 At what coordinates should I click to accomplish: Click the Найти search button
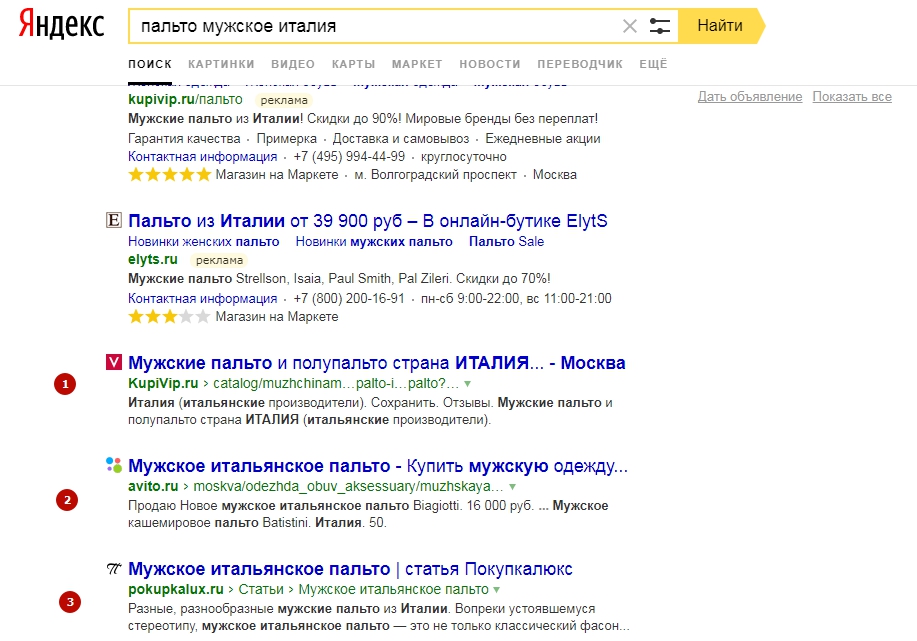[720, 26]
